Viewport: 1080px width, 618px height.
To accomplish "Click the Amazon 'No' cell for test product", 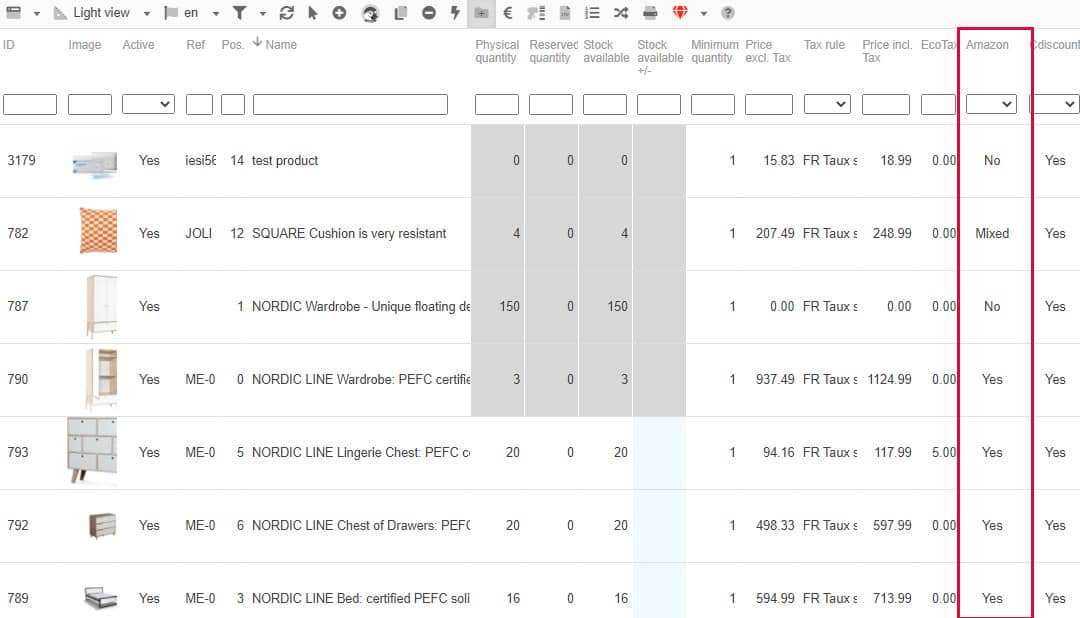I will [x=992, y=161].
